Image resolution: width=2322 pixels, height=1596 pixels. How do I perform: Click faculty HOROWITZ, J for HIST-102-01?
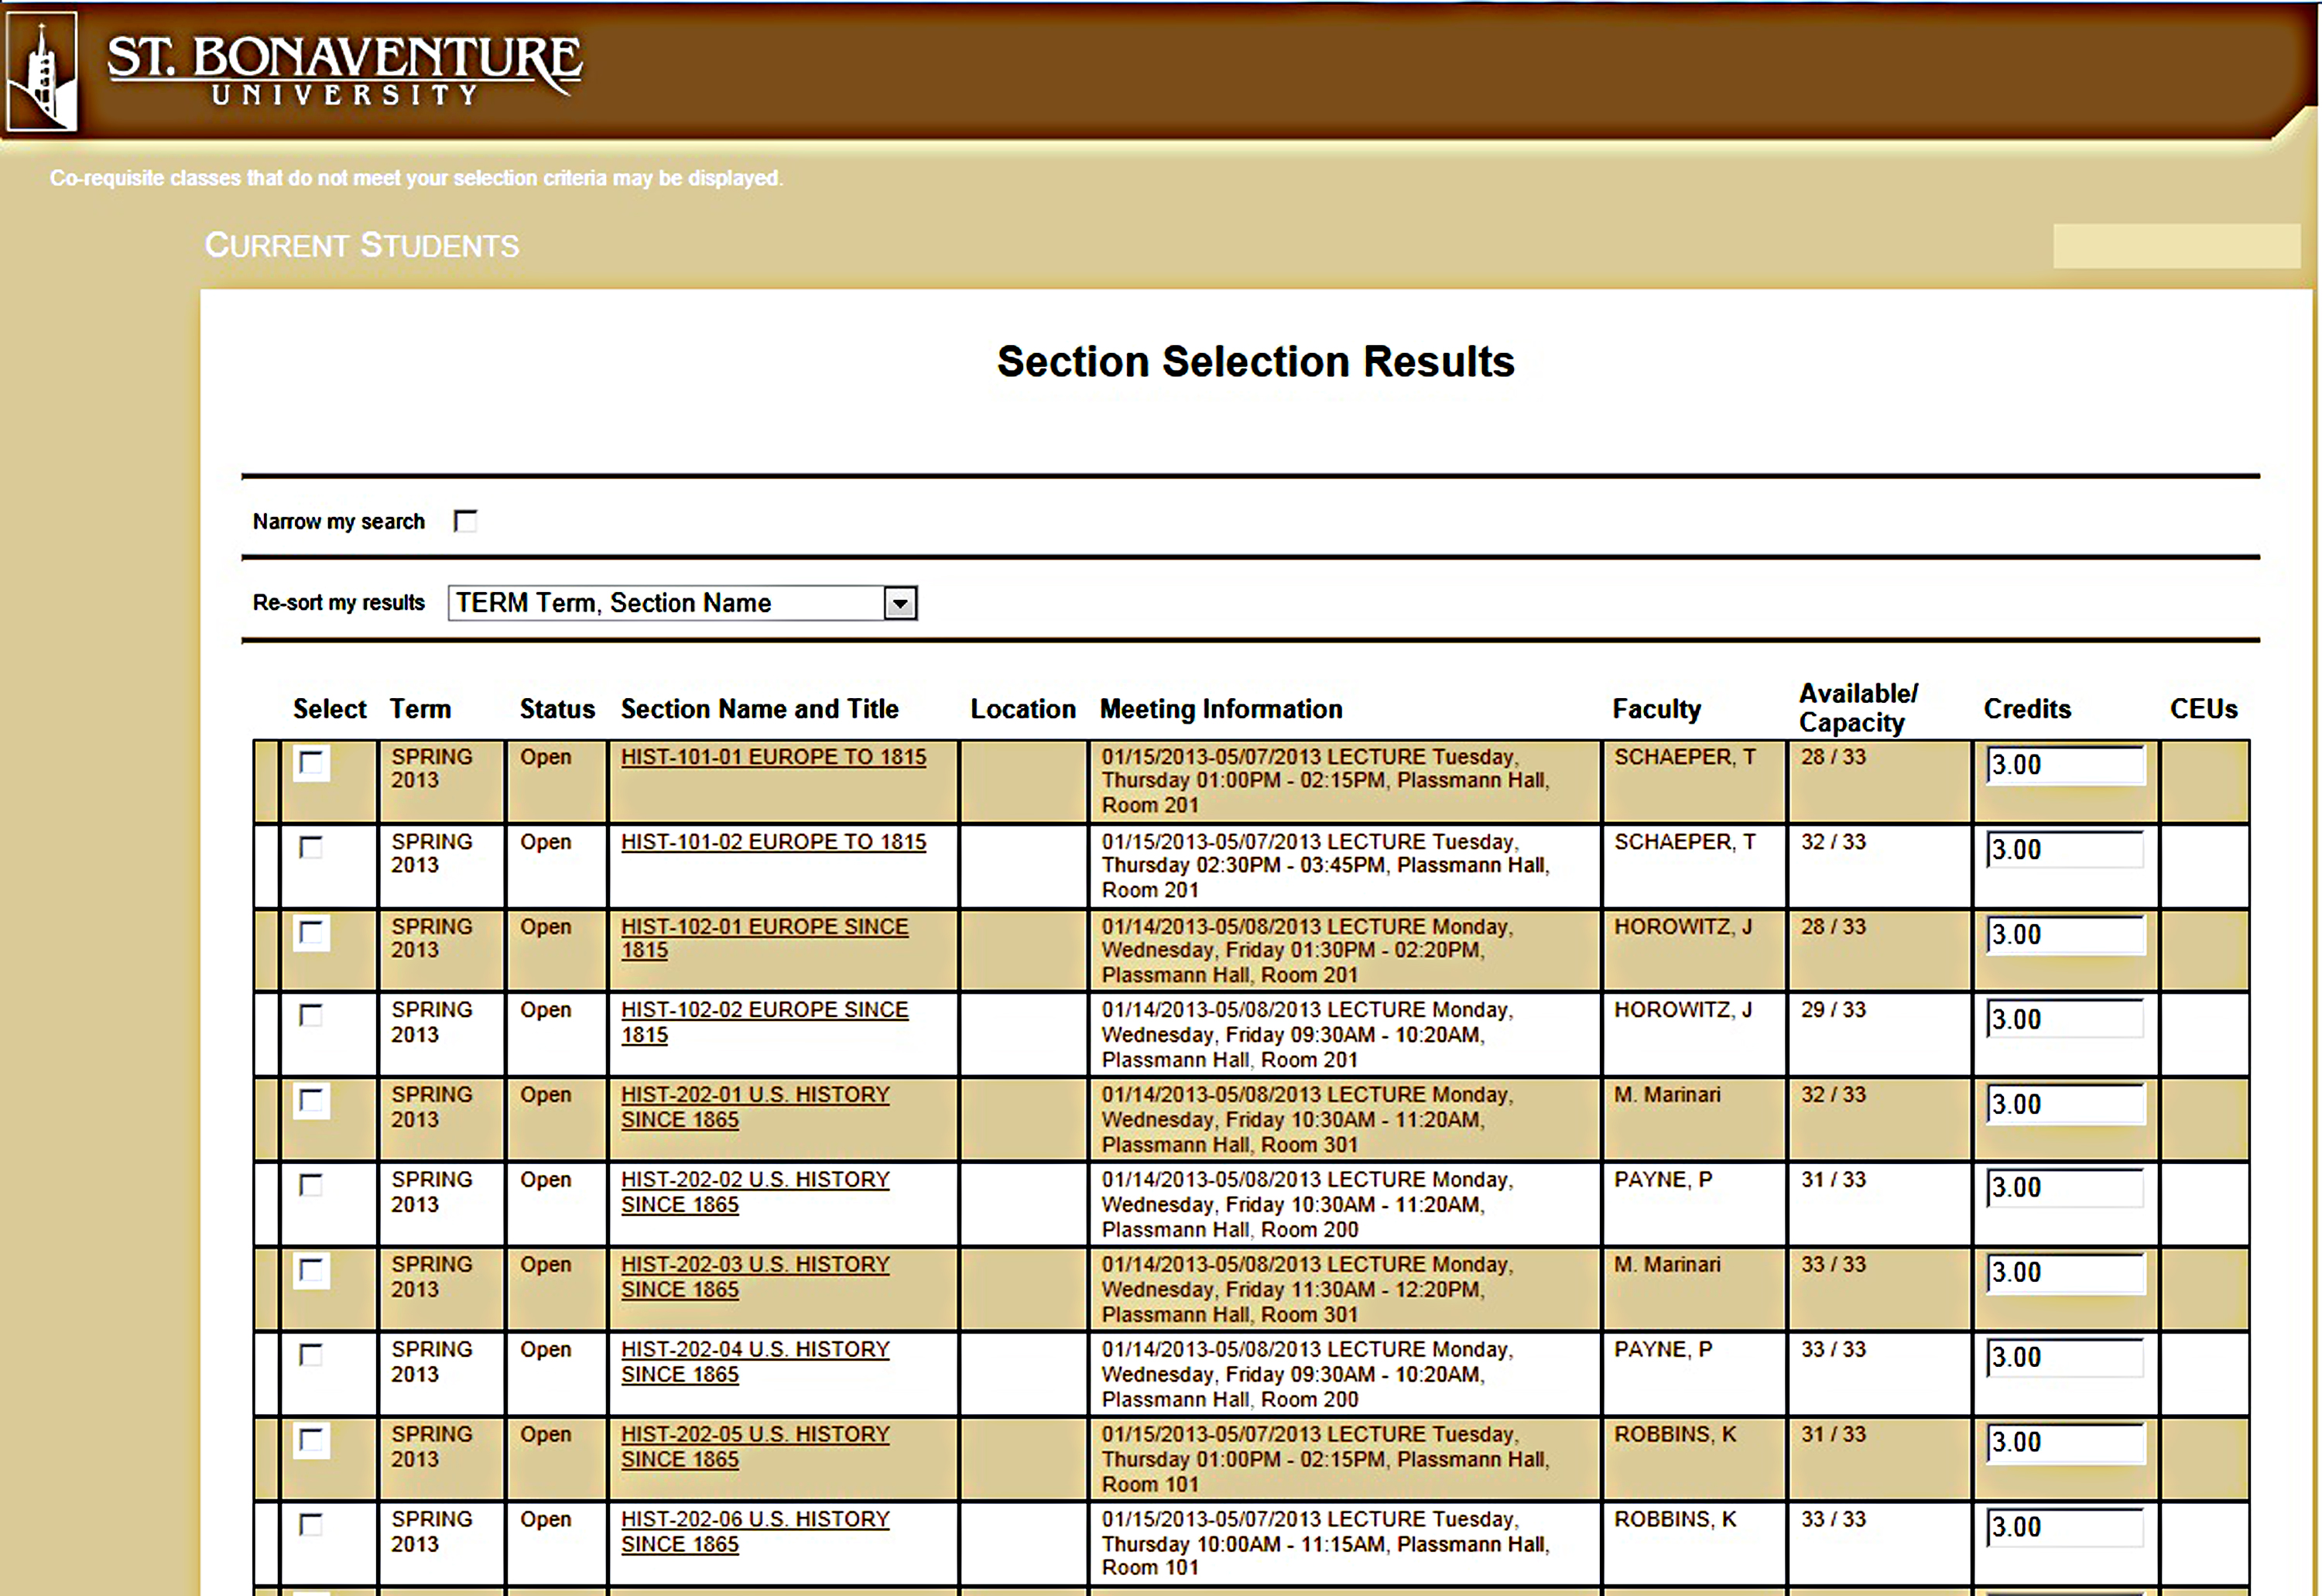1683,927
